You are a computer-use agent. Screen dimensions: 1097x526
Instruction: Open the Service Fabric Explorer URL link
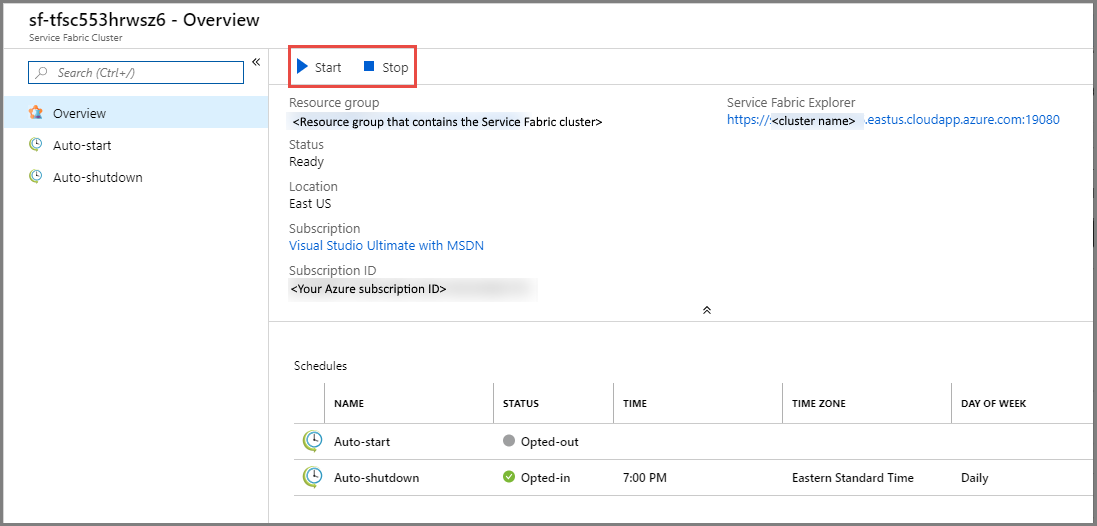[x=893, y=120]
